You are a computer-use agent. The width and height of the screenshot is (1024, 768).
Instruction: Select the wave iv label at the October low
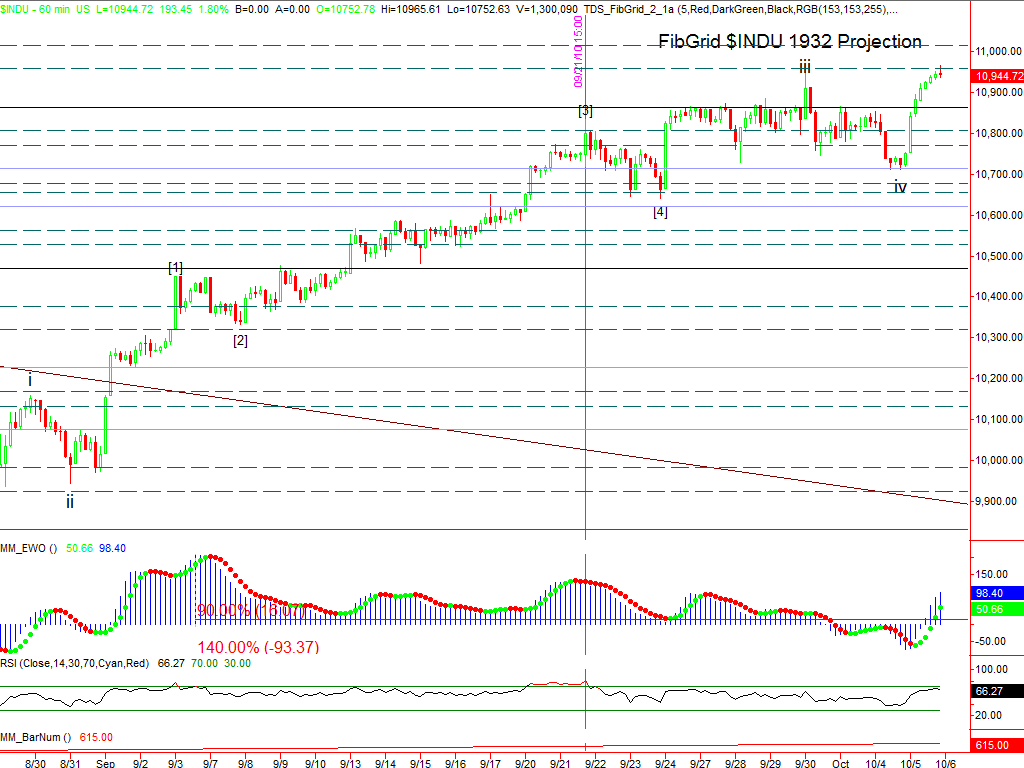point(900,187)
